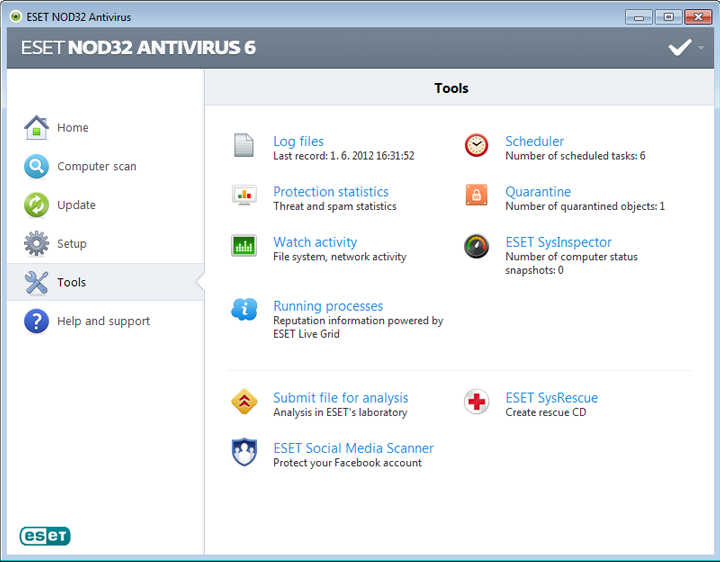
Task: Click the ESET logo at bottom left
Action: pyautogui.click(x=45, y=536)
